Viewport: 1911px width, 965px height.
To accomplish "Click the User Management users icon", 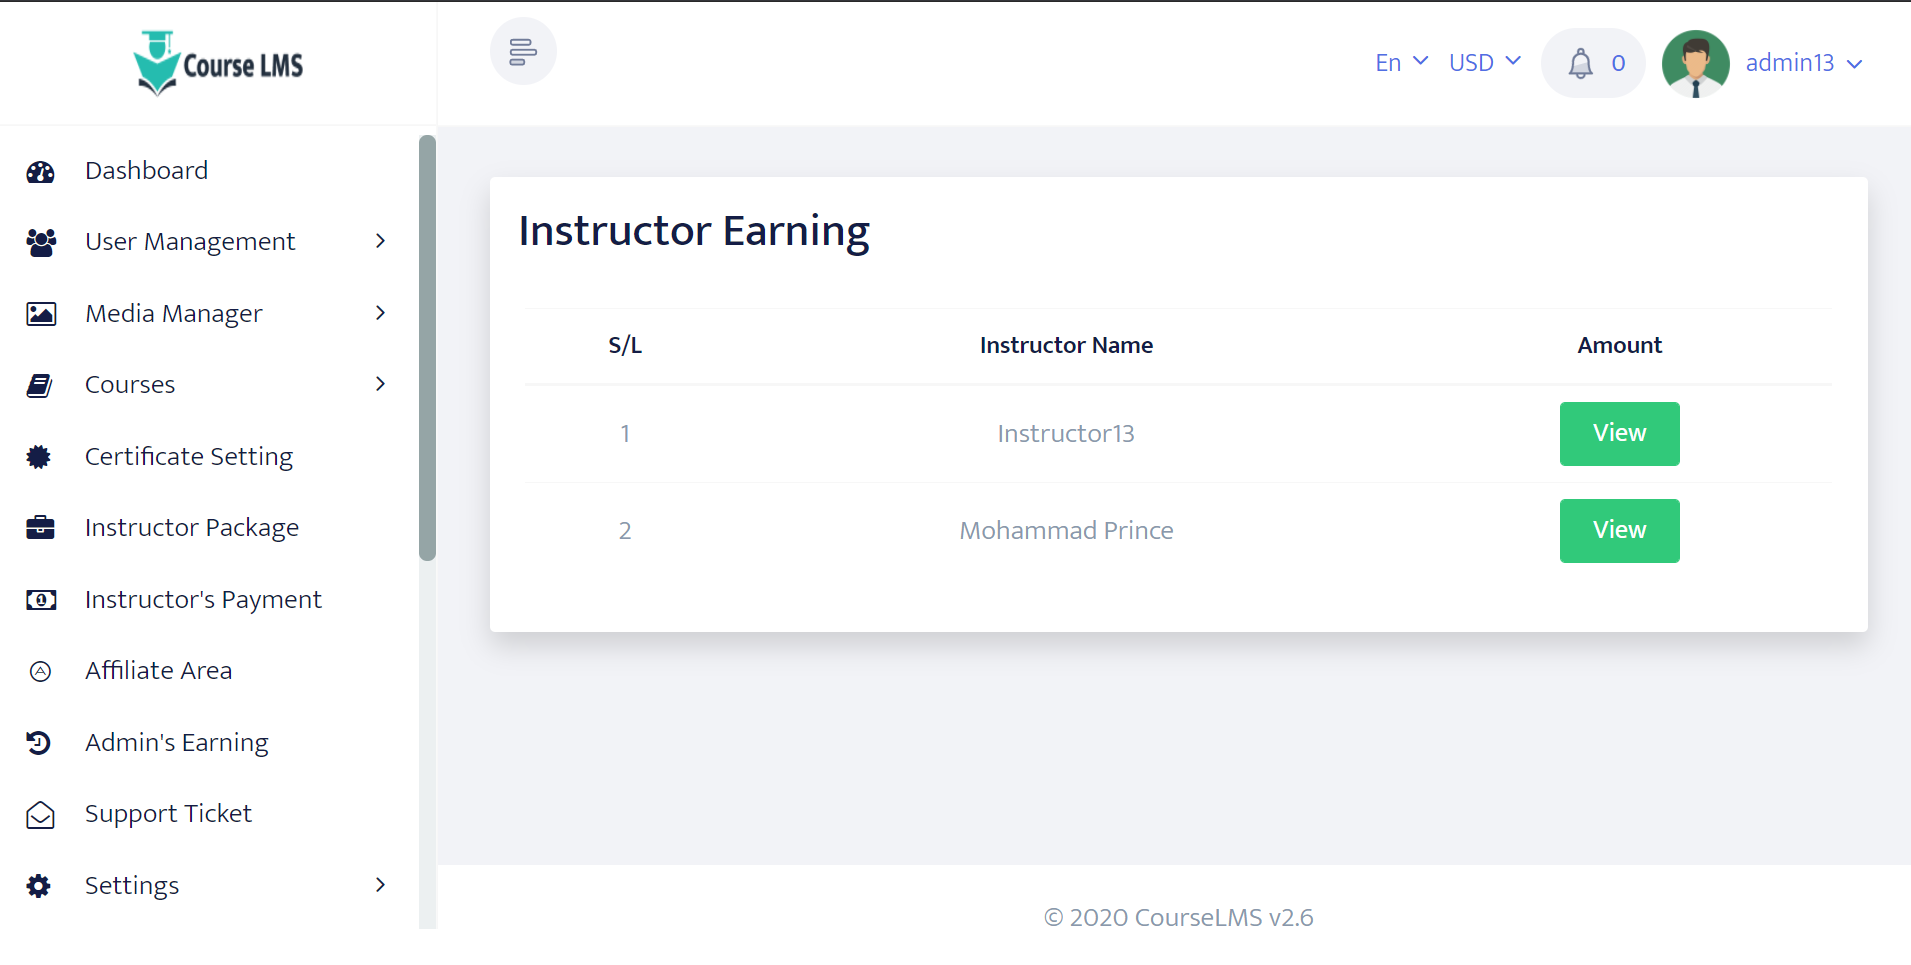I will [x=40, y=242].
